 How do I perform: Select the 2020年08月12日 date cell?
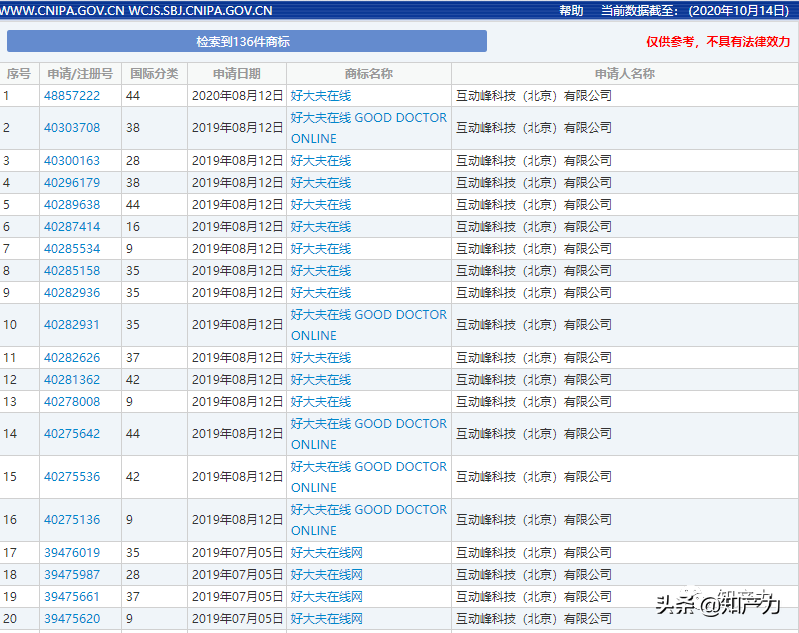(237, 96)
